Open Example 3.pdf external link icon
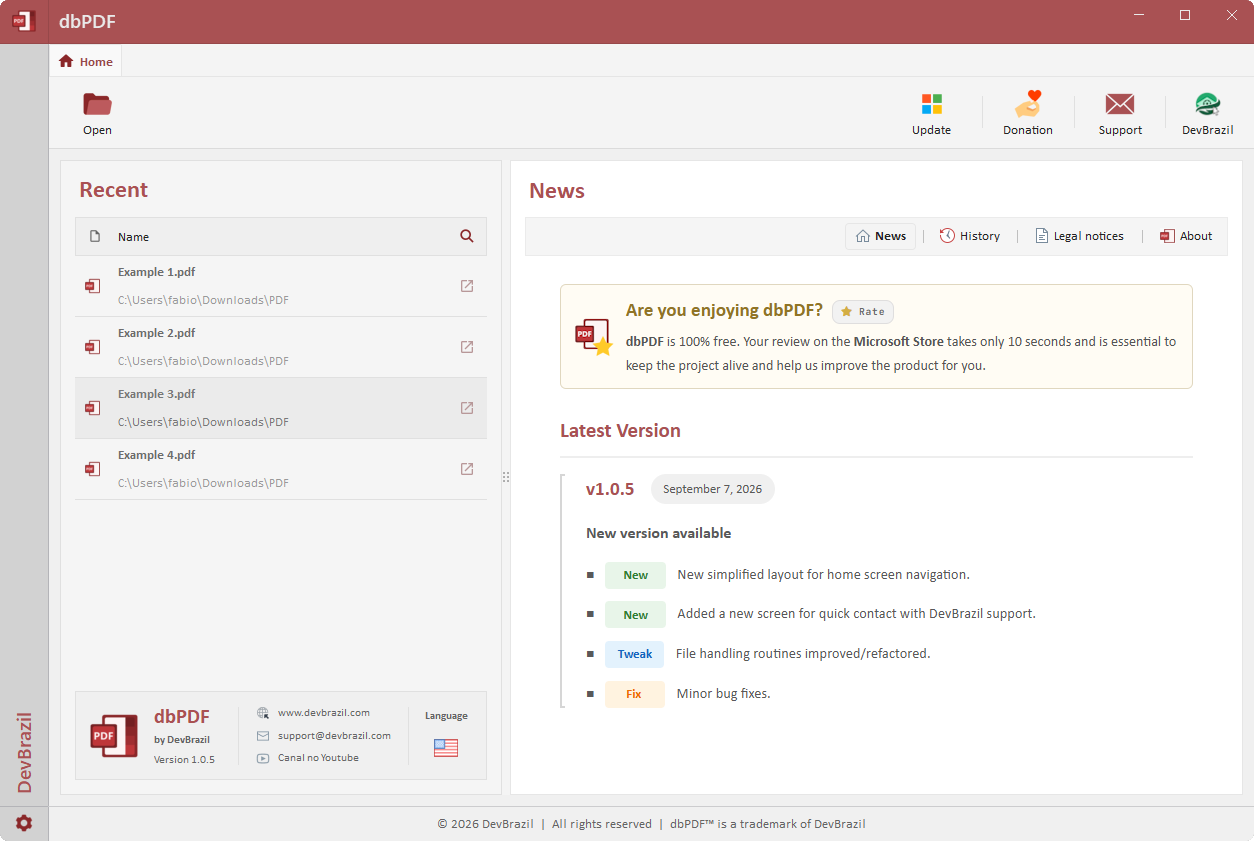Screen dimensions: 1254x841 click(467, 408)
